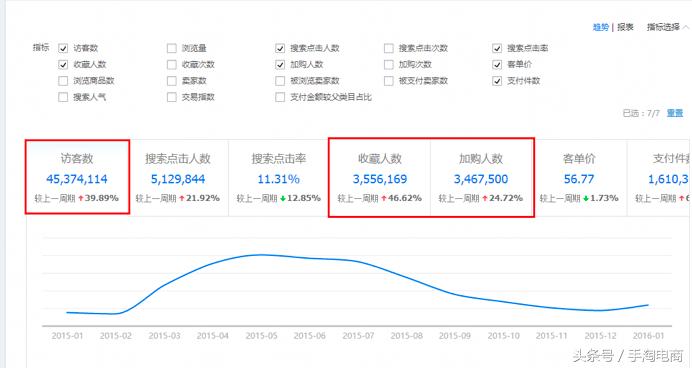Switch to the 报表 view
This screenshot has width=692, height=368.
(625, 27)
